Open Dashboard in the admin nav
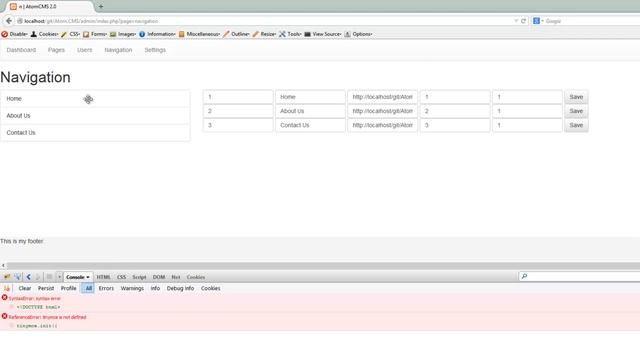Viewport: 640px width, 360px height. pyautogui.click(x=21, y=50)
